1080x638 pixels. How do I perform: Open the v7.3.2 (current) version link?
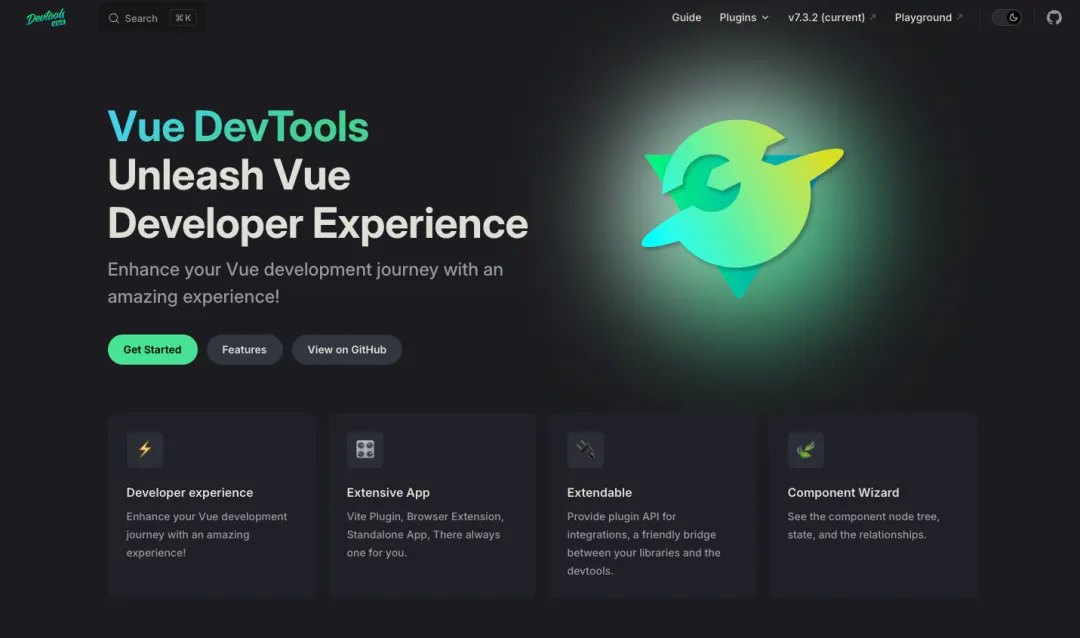tap(832, 17)
